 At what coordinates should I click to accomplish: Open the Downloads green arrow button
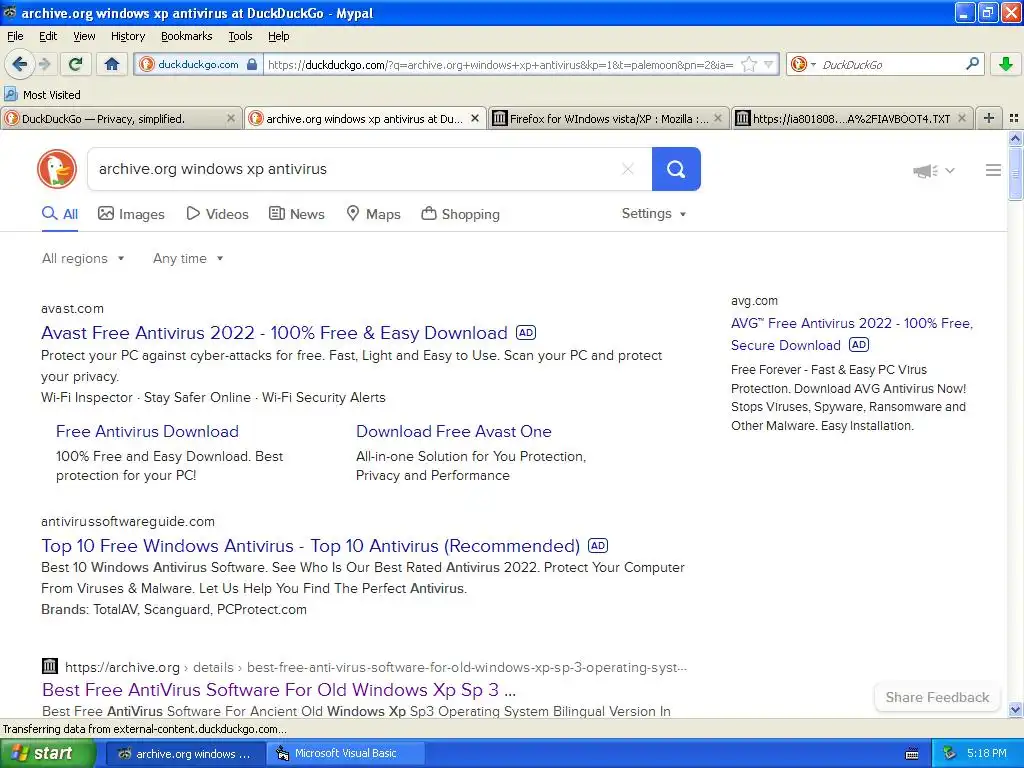1006,64
